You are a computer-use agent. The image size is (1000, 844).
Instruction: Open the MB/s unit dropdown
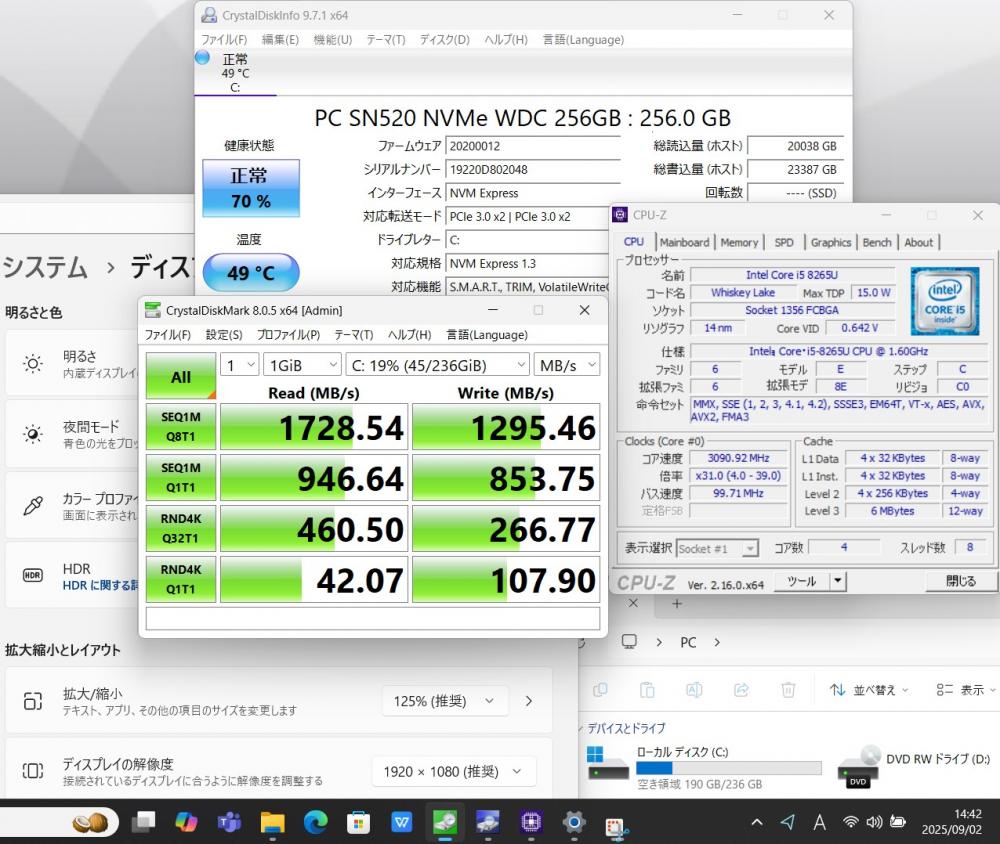click(x=567, y=366)
